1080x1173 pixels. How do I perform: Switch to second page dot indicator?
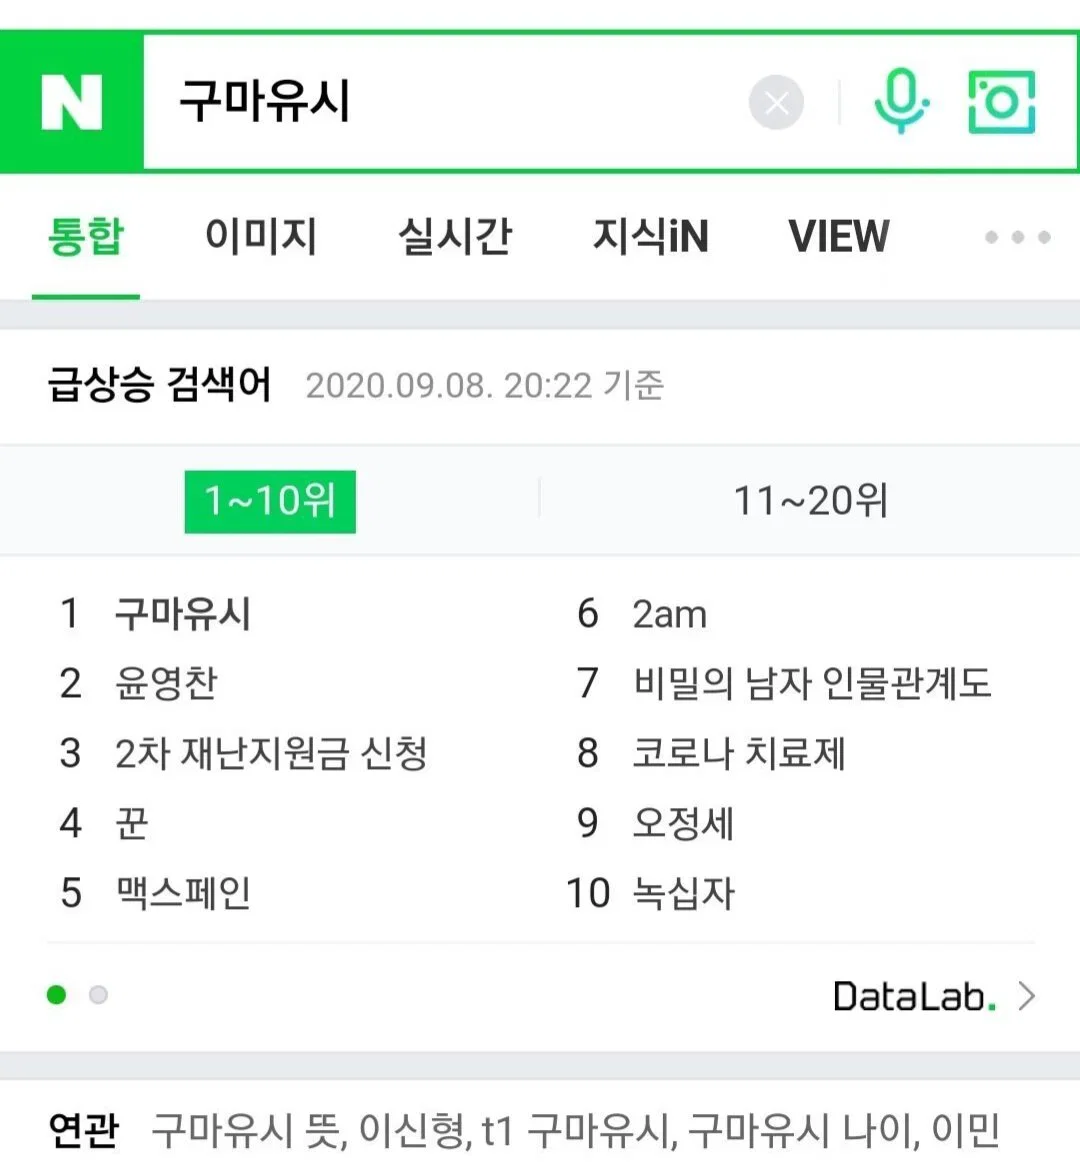pos(98,995)
